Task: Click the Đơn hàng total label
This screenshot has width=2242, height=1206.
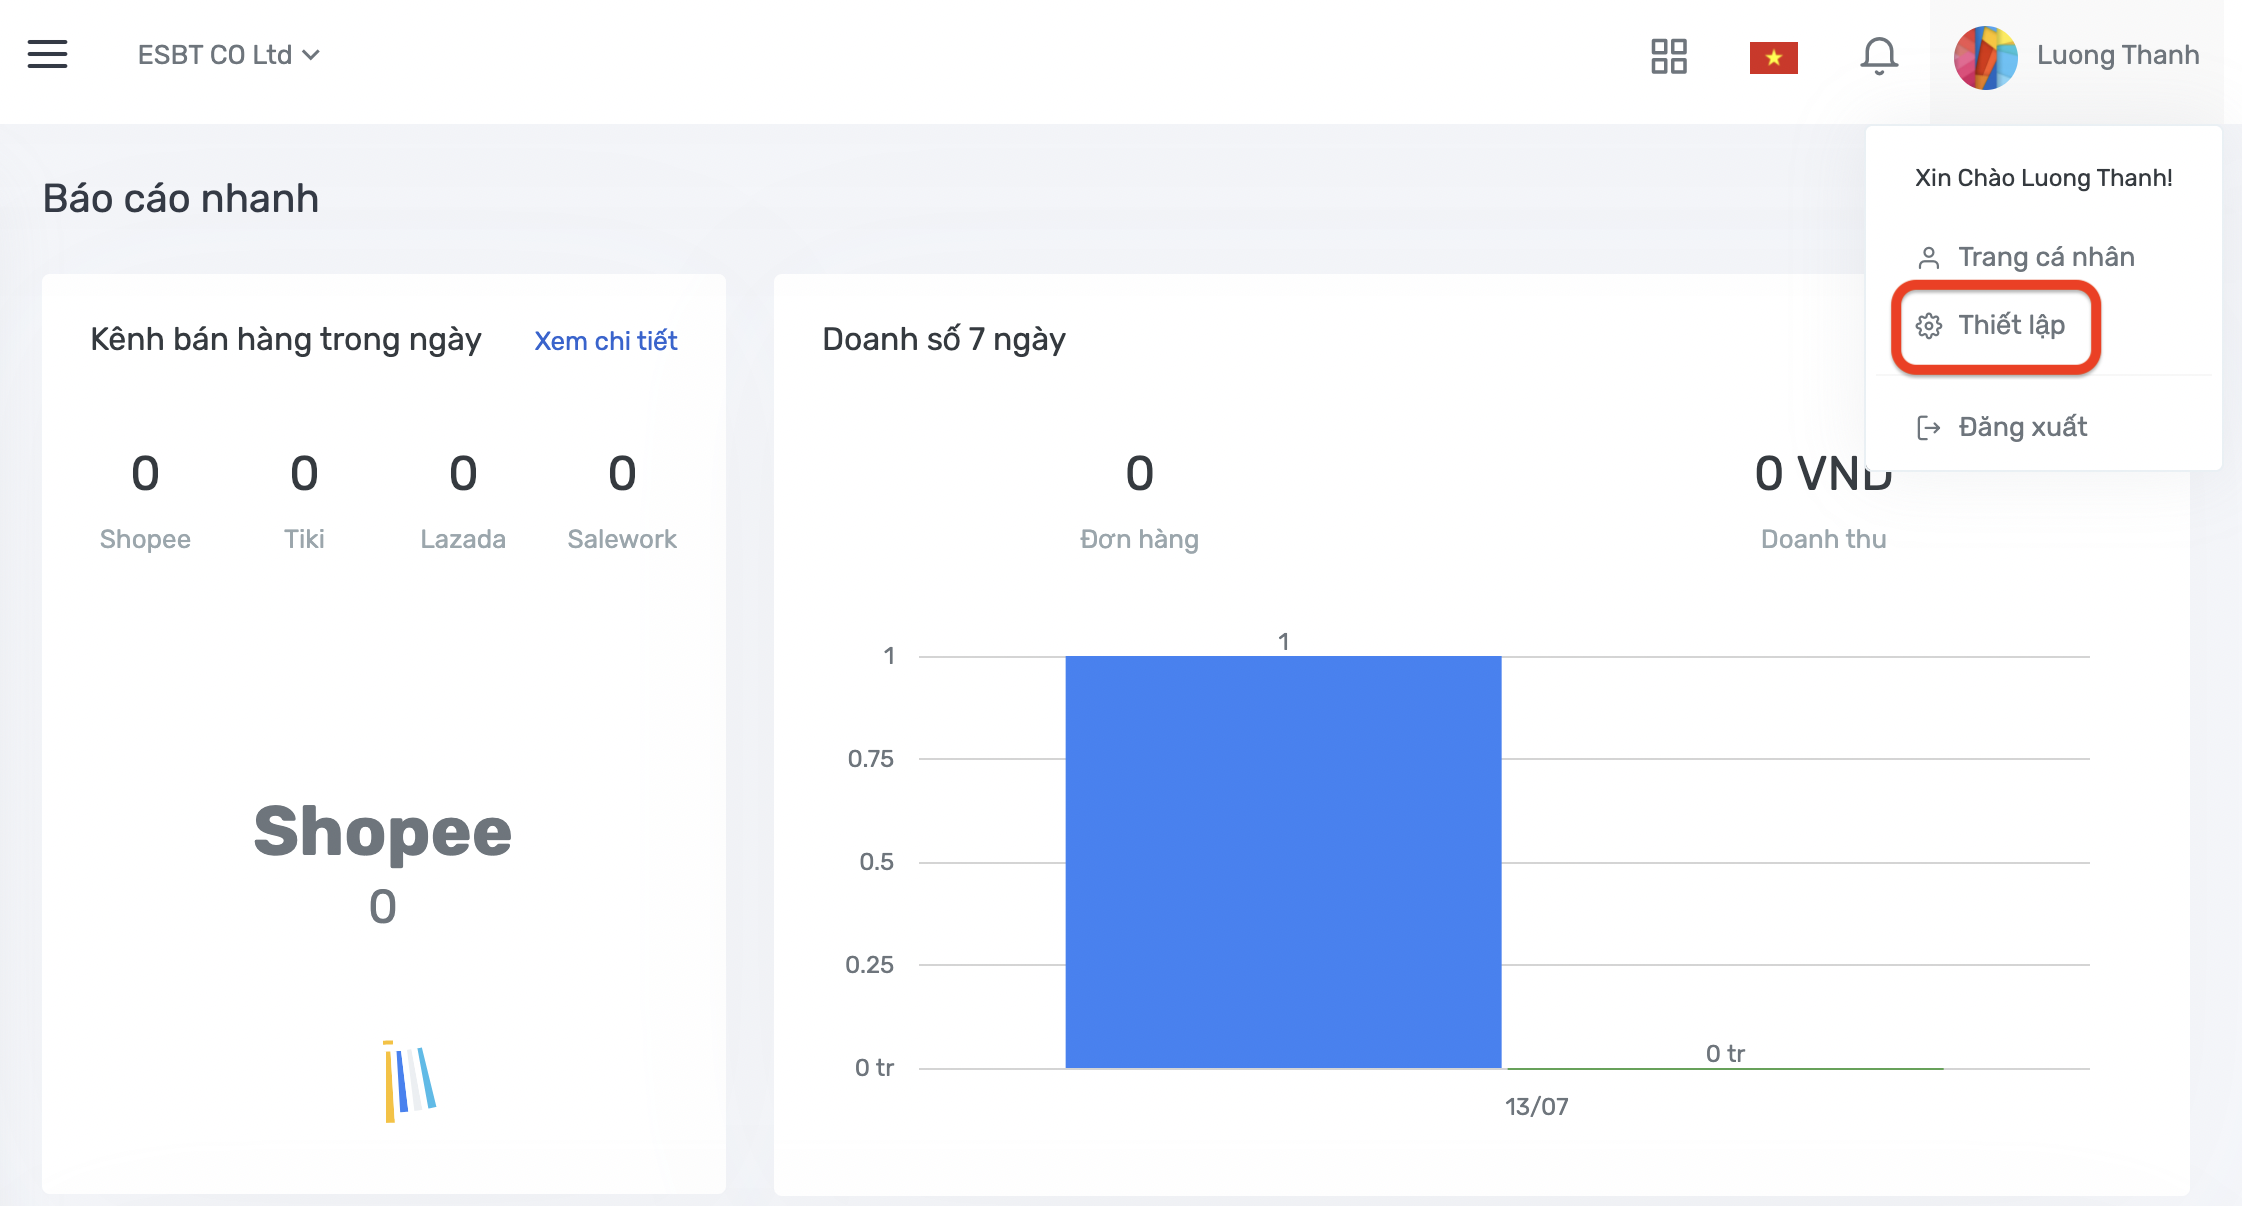Action: [x=1139, y=539]
